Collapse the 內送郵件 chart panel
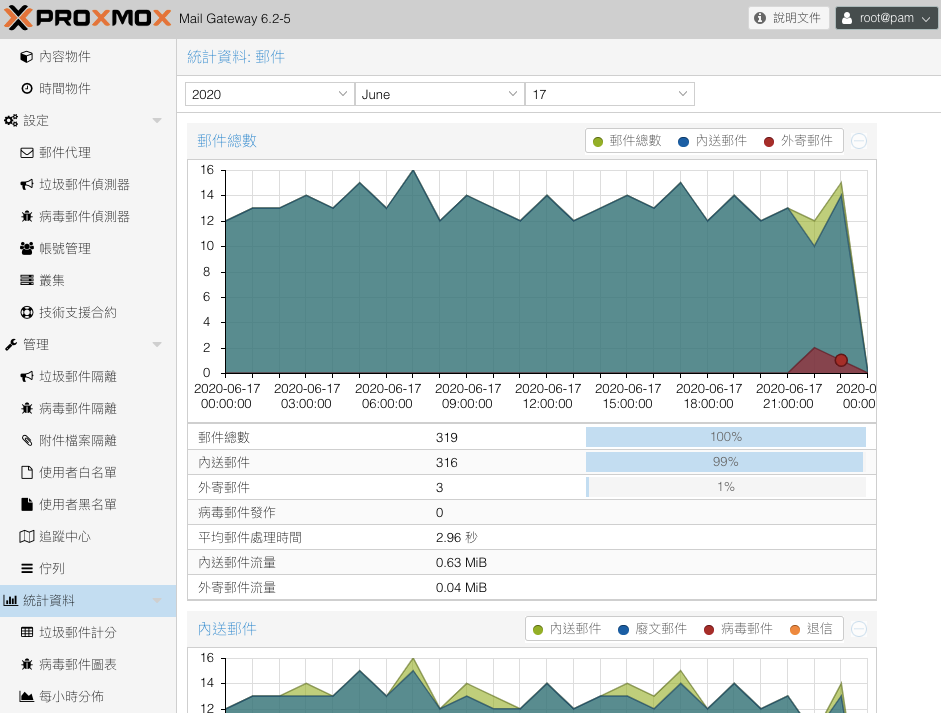This screenshot has width=941, height=713. pyautogui.click(x=859, y=629)
